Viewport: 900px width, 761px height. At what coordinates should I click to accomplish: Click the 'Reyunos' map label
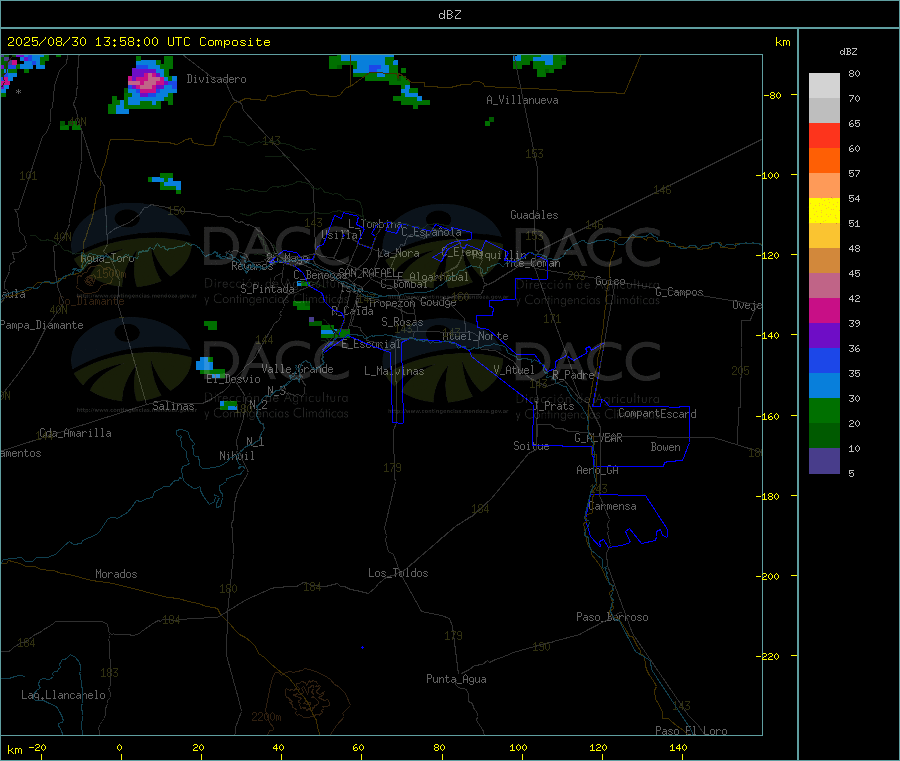click(252, 266)
